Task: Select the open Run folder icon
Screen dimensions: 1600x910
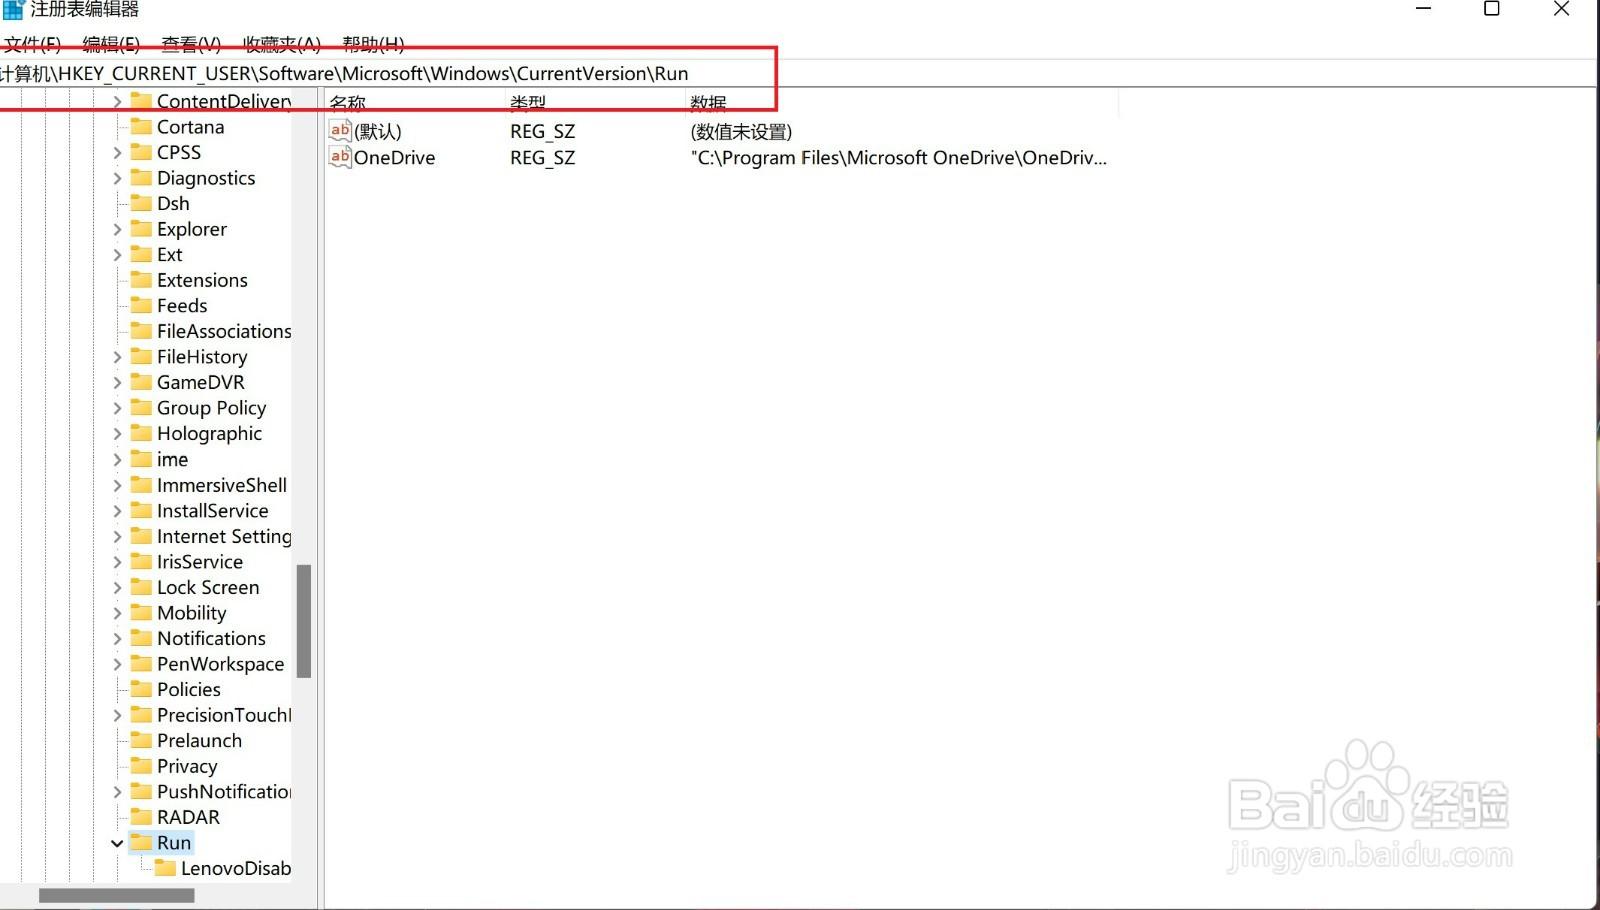Action: [141, 842]
